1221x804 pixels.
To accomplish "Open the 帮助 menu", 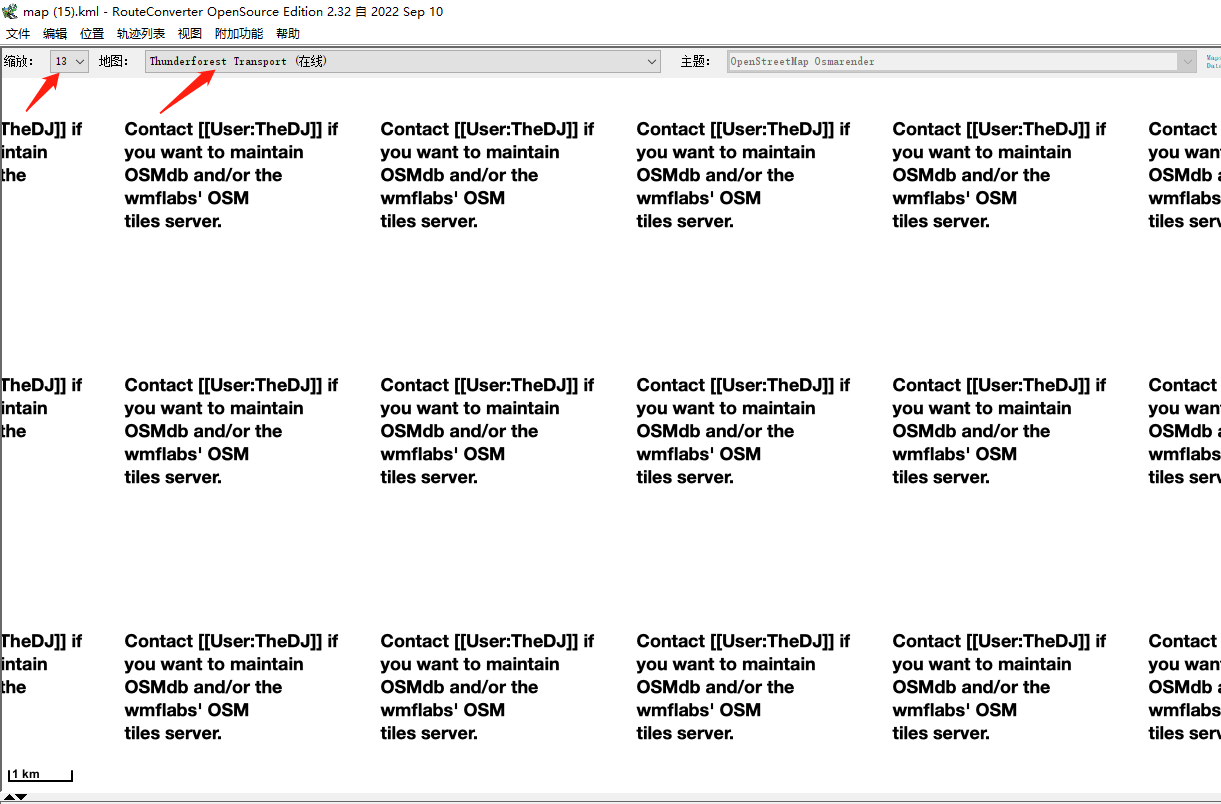I will tap(288, 34).
